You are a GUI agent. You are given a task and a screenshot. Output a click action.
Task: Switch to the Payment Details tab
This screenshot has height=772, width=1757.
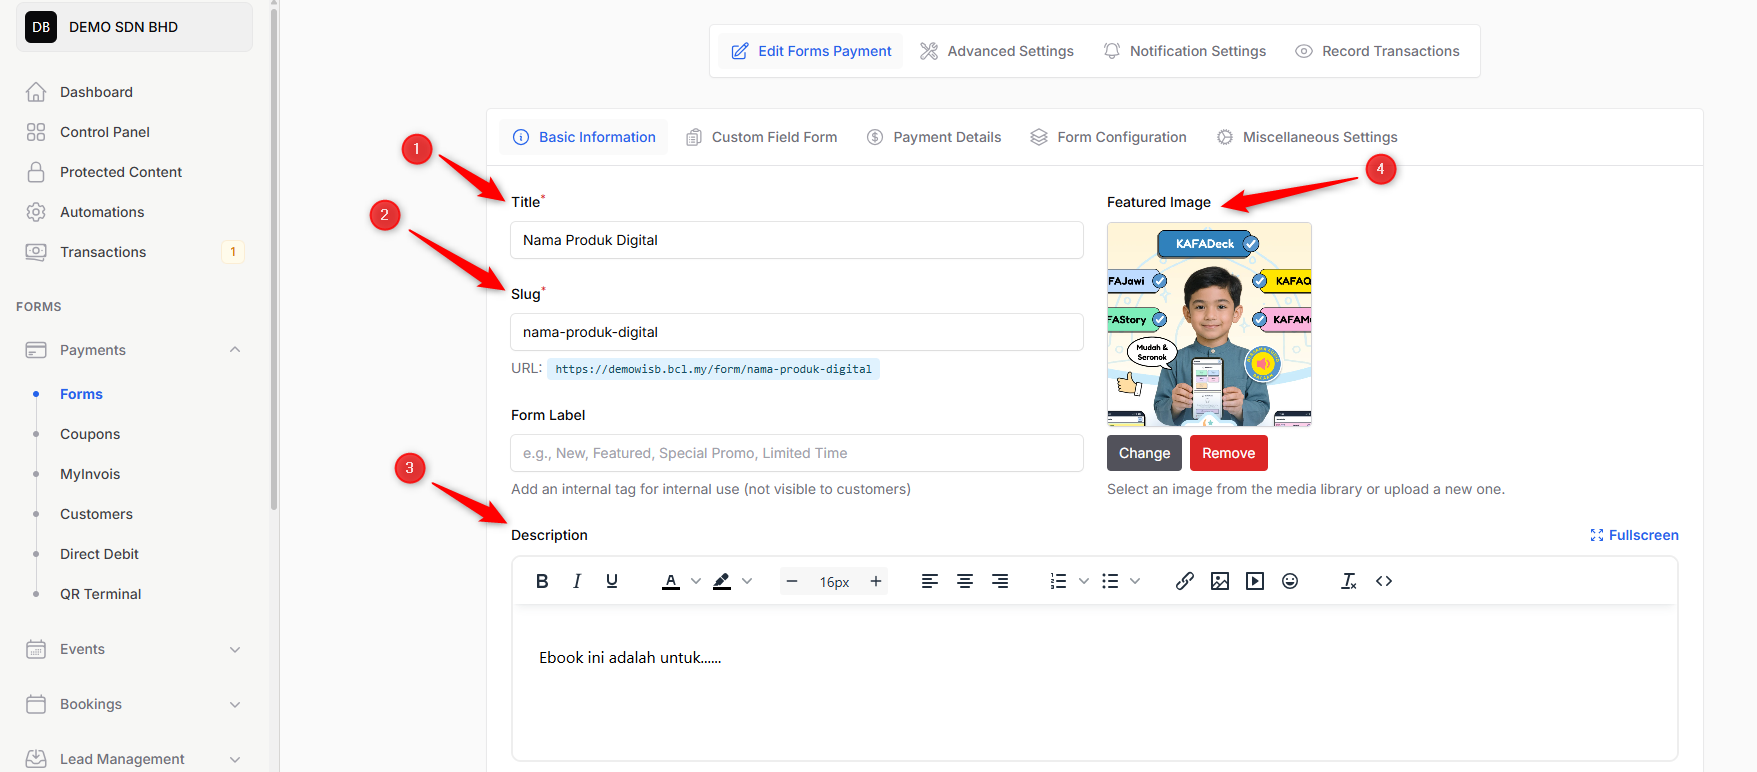click(934, 137)
